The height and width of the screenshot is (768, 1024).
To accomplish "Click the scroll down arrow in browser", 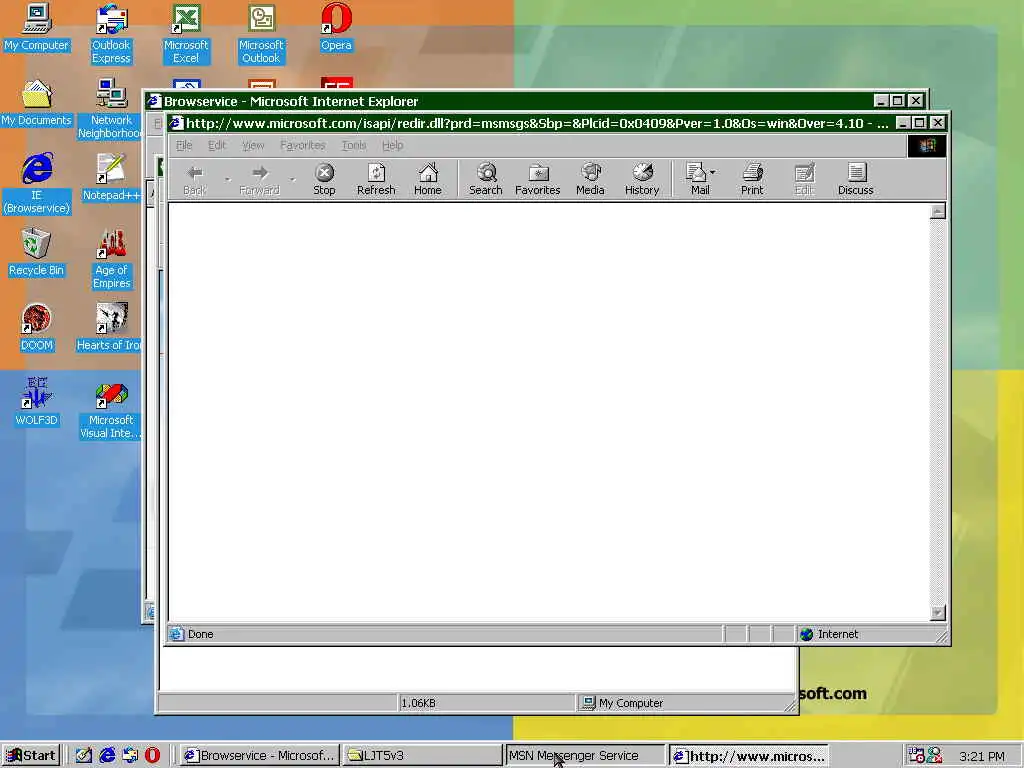I will (x=938, y=613).
